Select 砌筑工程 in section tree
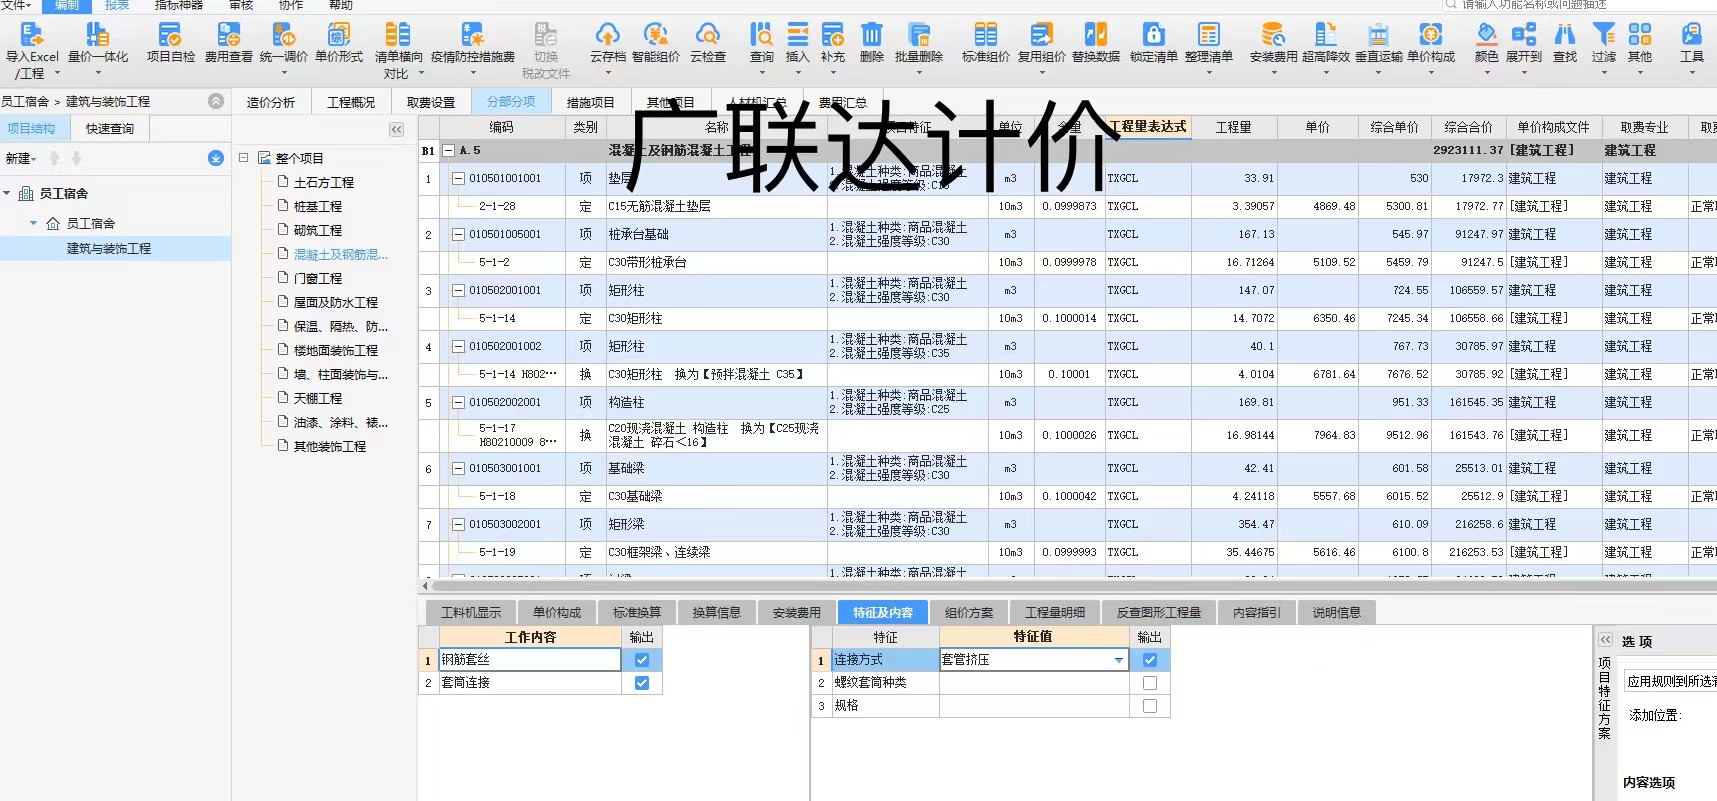This screenshot has height=801, width=1717. 318,231
